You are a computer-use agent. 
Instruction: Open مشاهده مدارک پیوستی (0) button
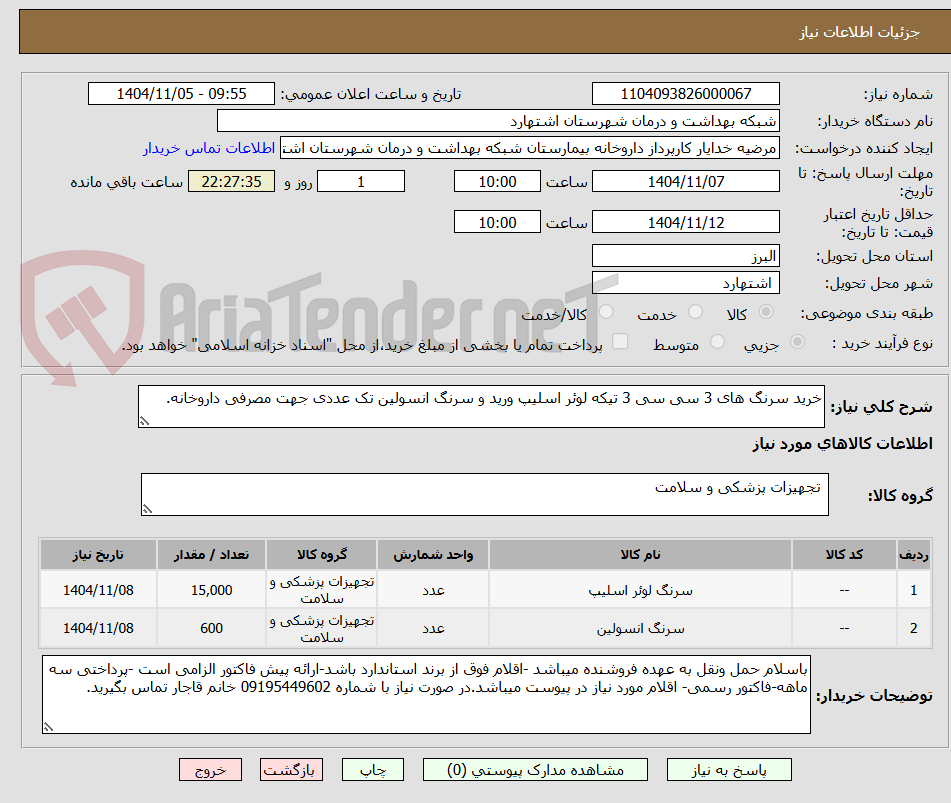(535, 770)
